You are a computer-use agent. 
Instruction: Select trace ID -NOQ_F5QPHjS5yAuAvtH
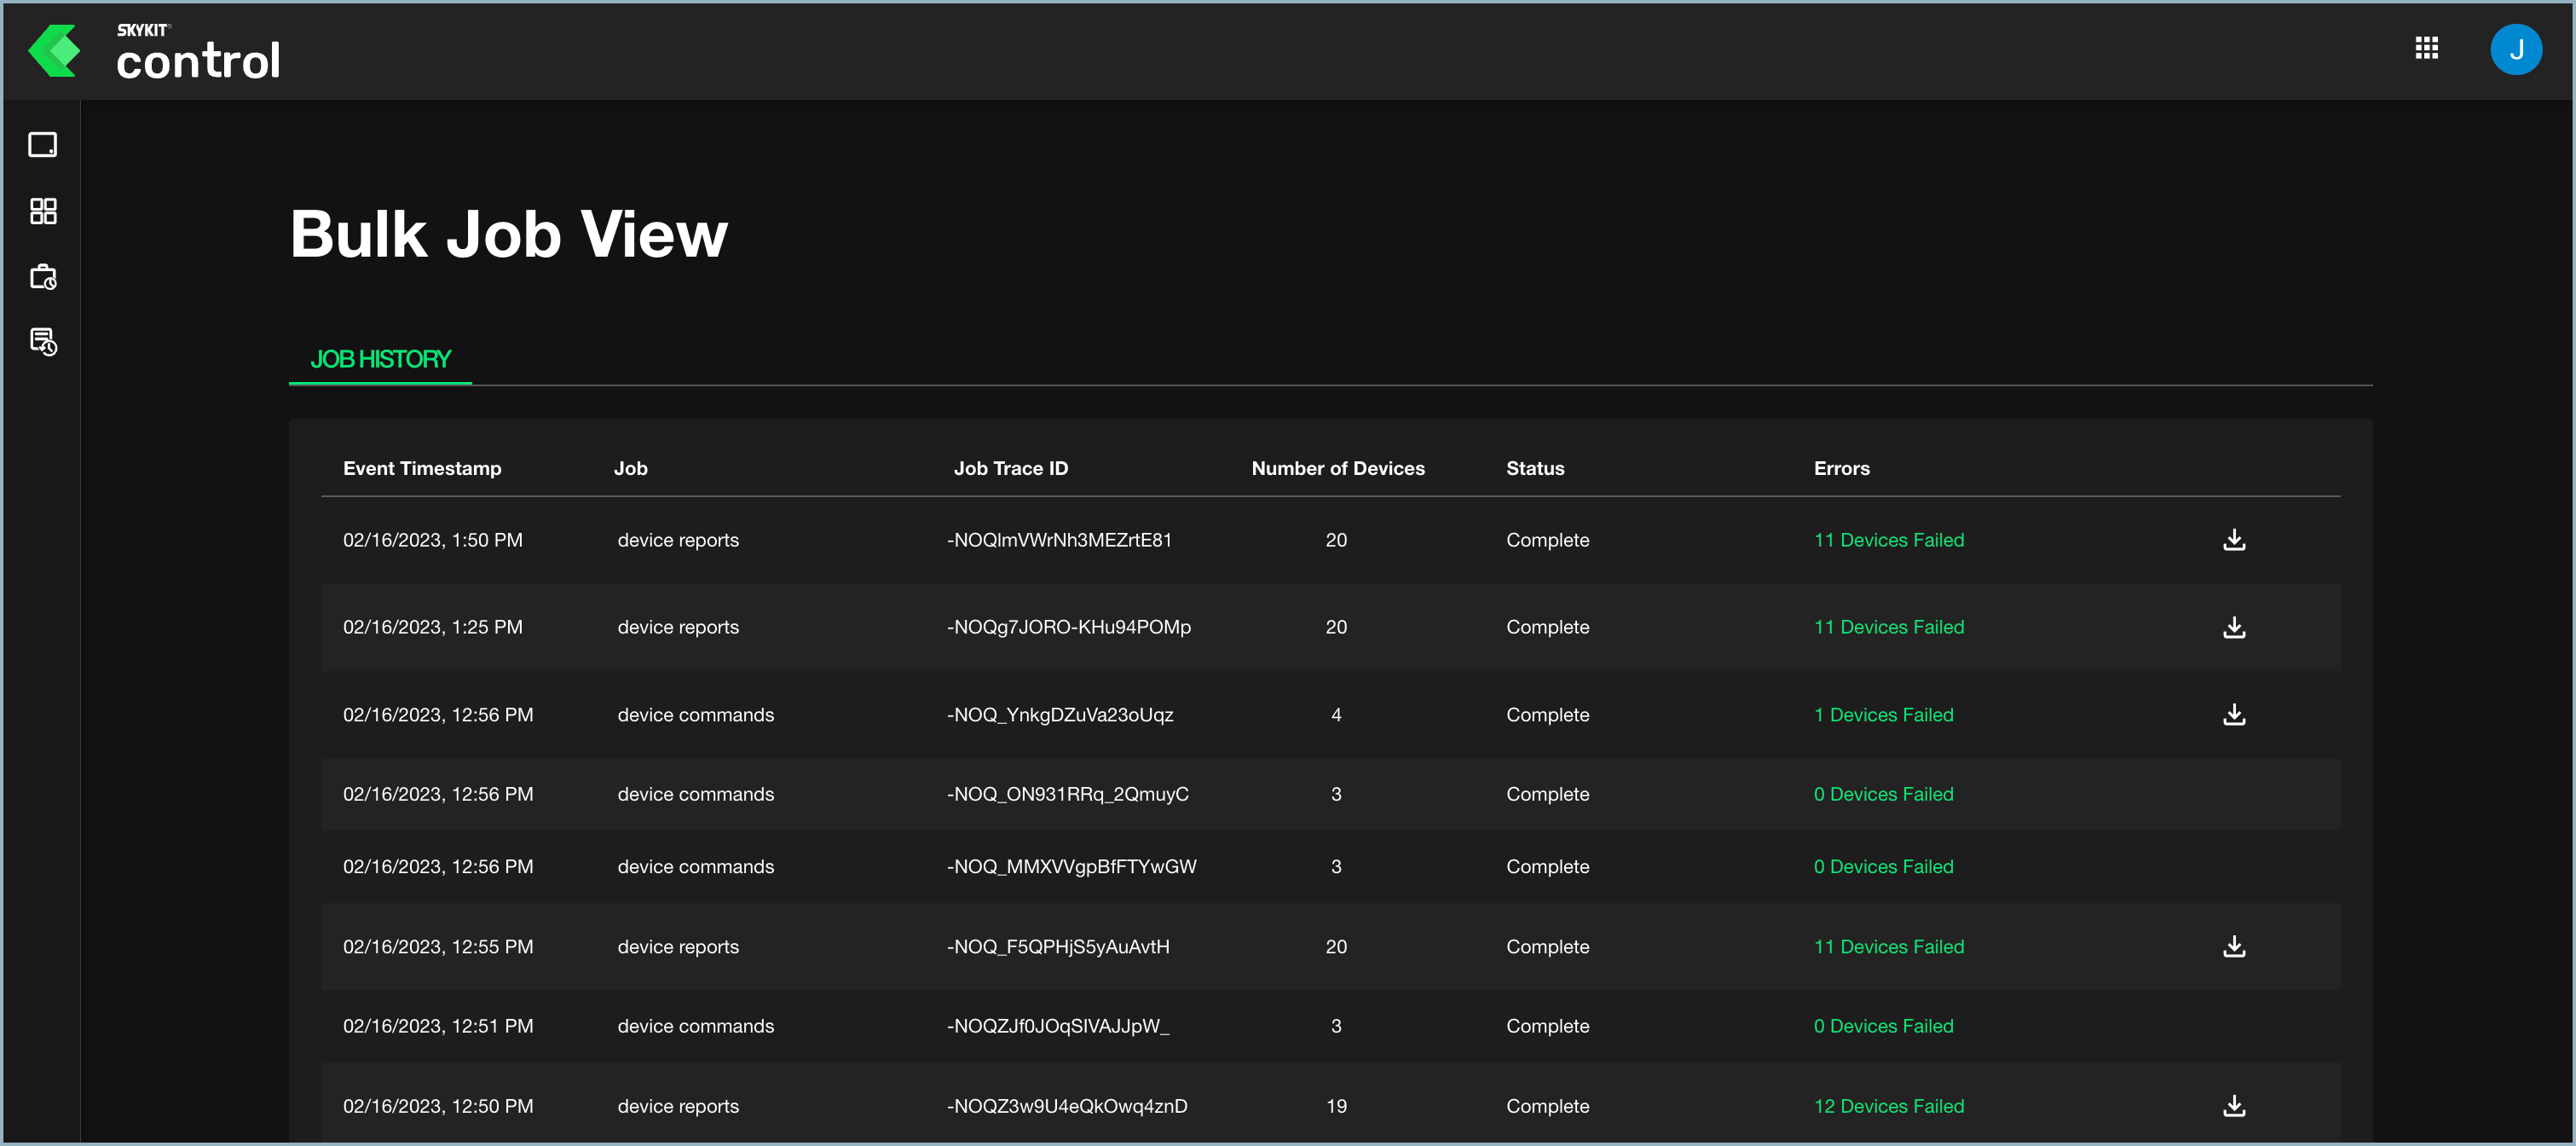point(1058,947)
